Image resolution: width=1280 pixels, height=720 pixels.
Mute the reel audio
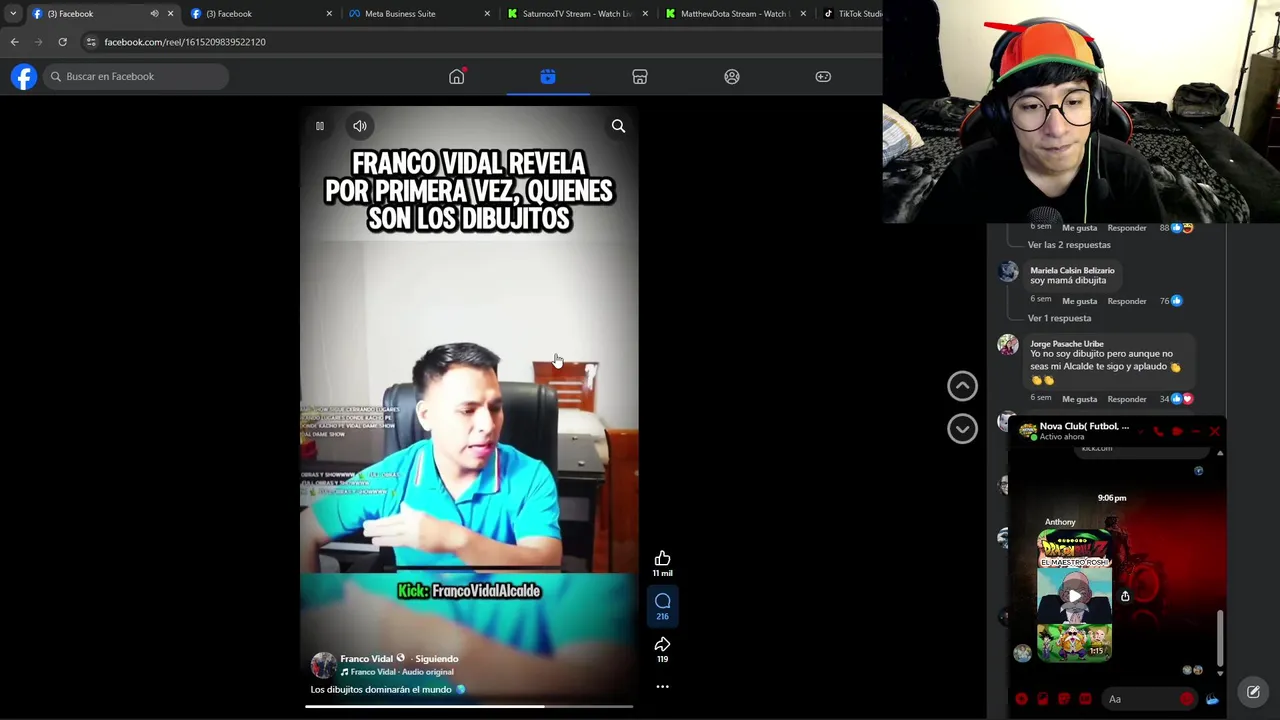pos(360,126)
